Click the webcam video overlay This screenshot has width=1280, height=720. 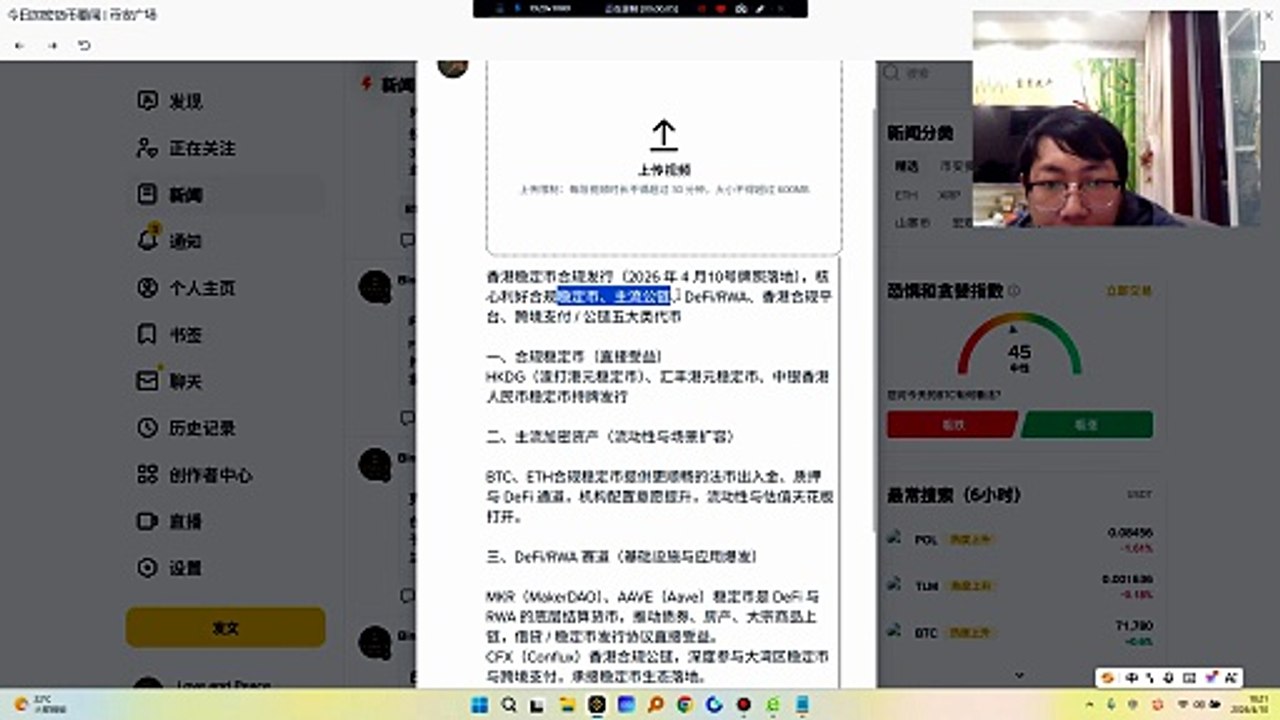click(x=1117, y=119)
